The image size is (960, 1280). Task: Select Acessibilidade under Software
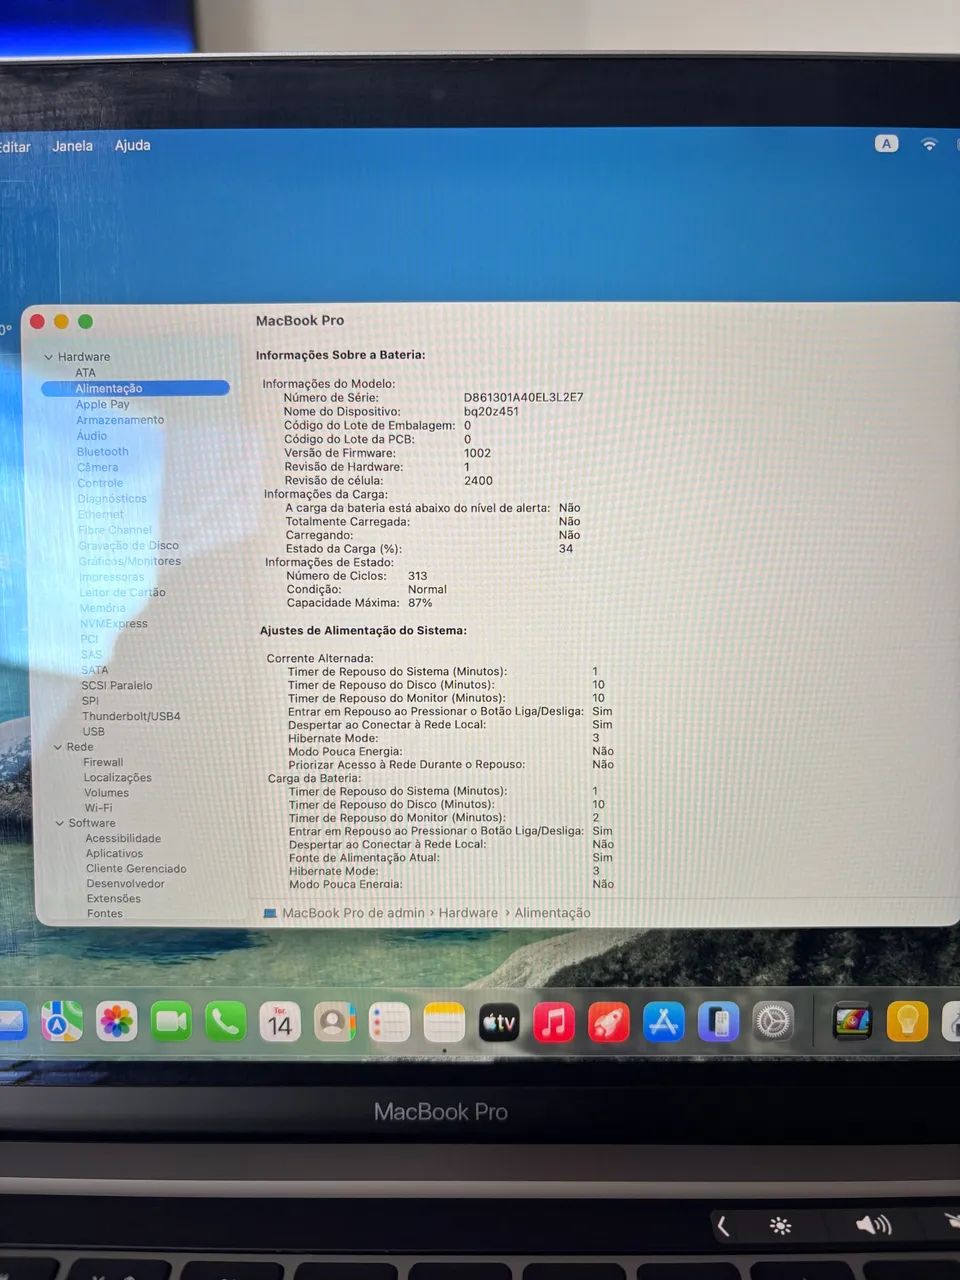coord(122,838)
